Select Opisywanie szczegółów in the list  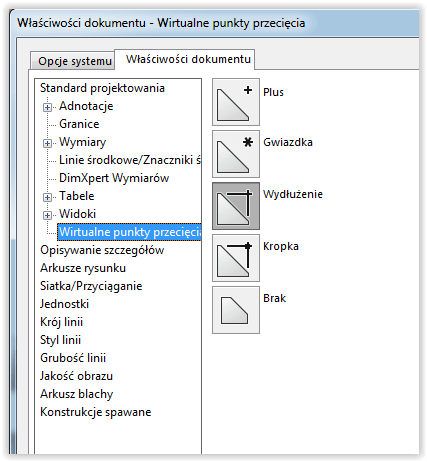click(x=102, y=250)
